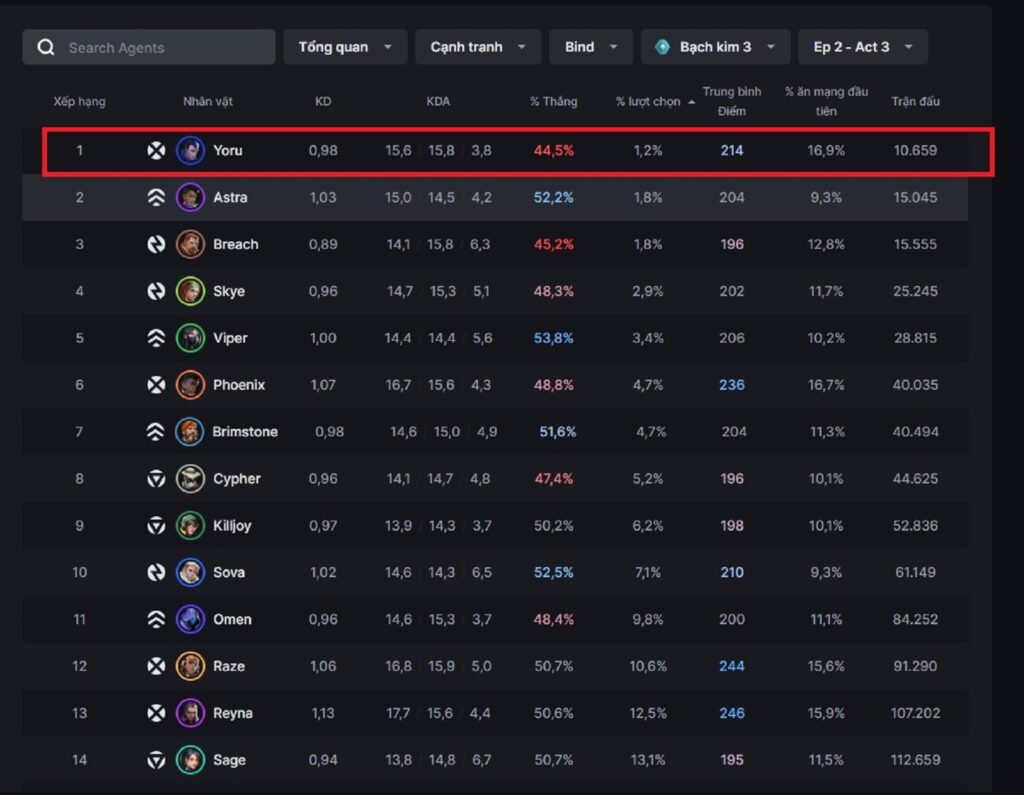Click Reyna's average score 246
Screen dimensions: 1024x795
pyautogui.click(x=731, y=713)
